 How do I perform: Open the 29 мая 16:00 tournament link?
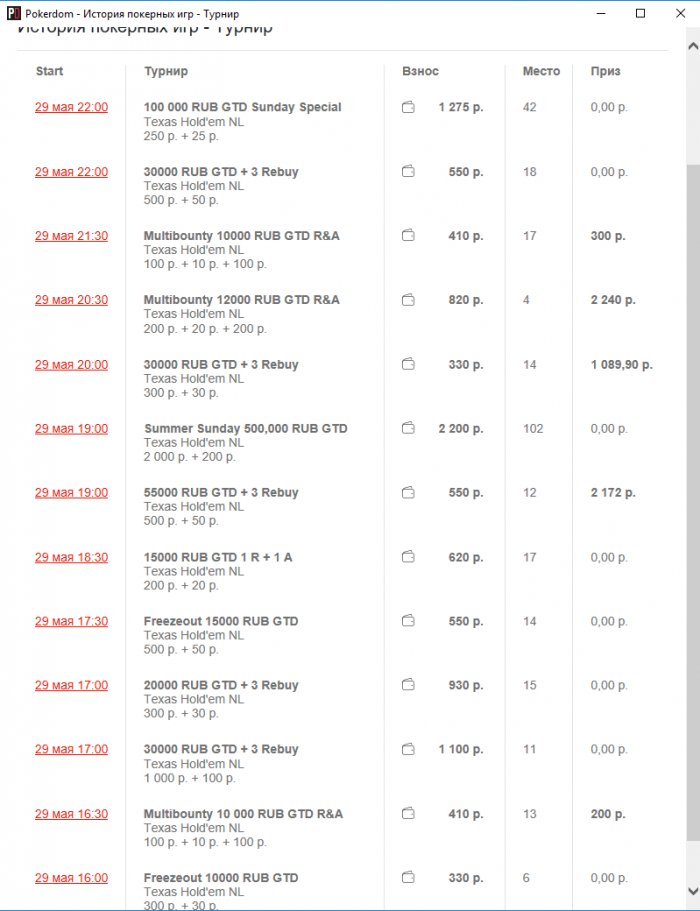(x=71, y=878)
